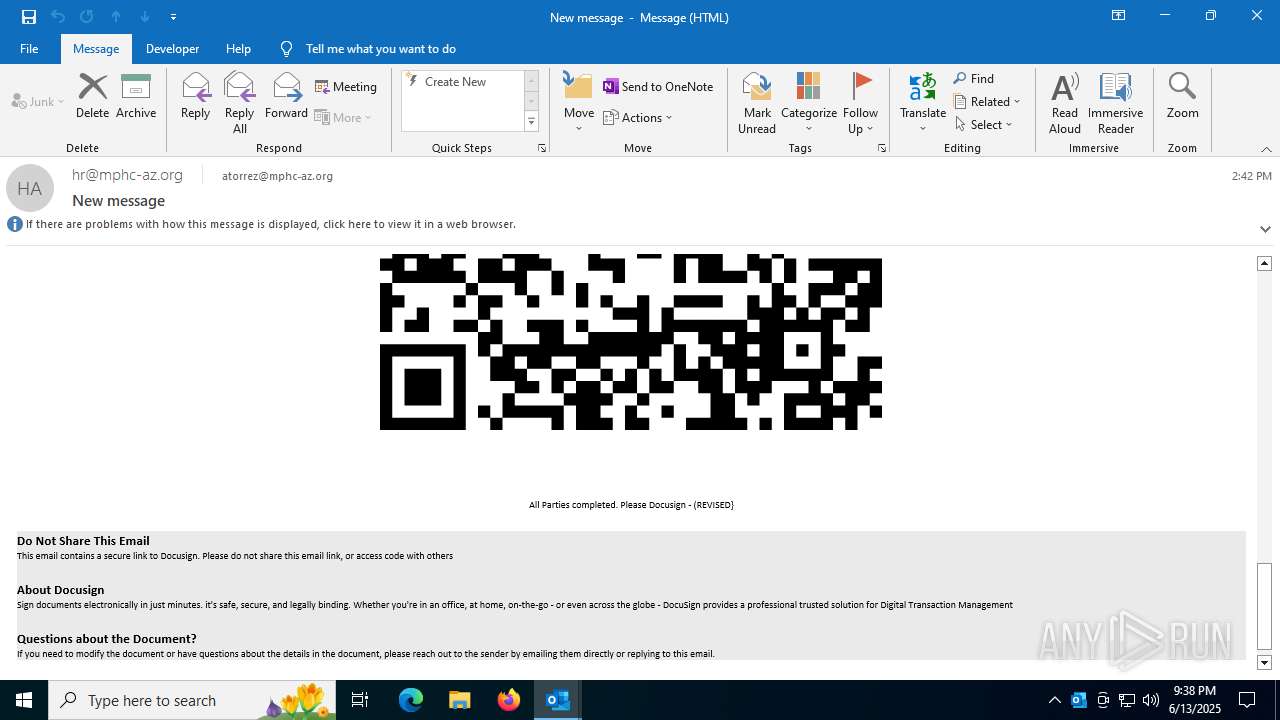
Task: Mark the message as Unread
Action: [757, 103]
